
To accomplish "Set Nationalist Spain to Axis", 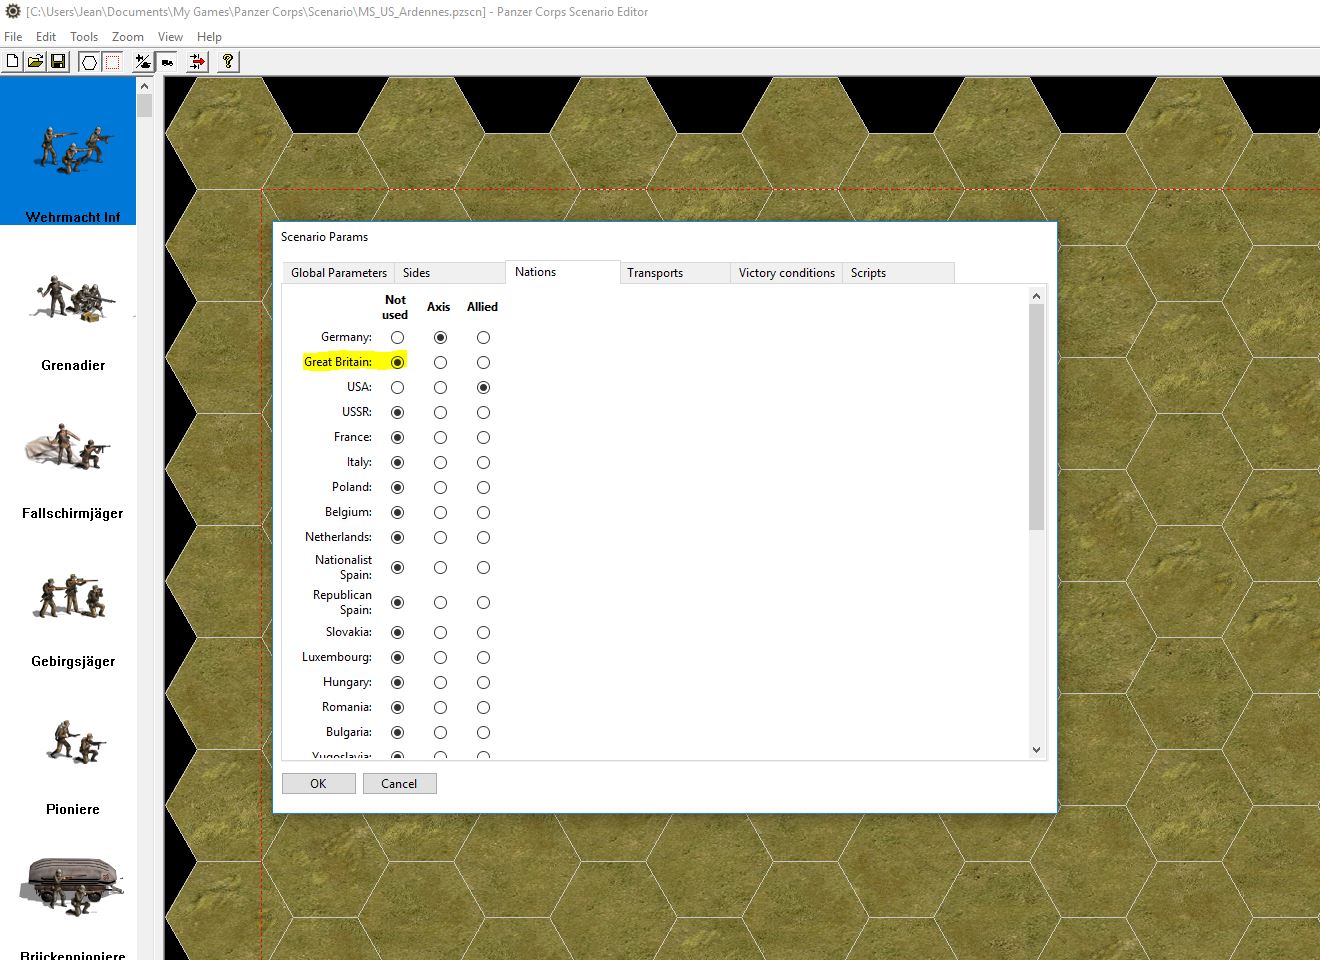I will coord(440,568).
